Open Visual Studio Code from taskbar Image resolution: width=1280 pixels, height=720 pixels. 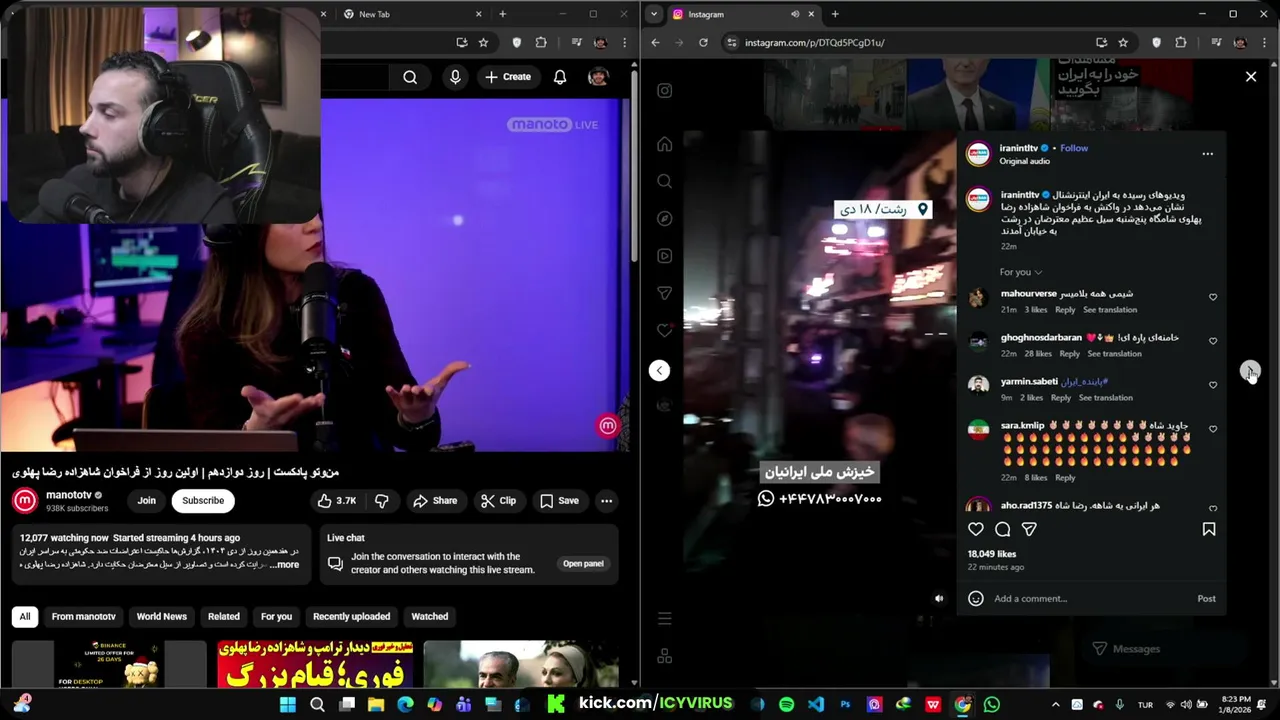pyautogui.click(x=816, y=704)
